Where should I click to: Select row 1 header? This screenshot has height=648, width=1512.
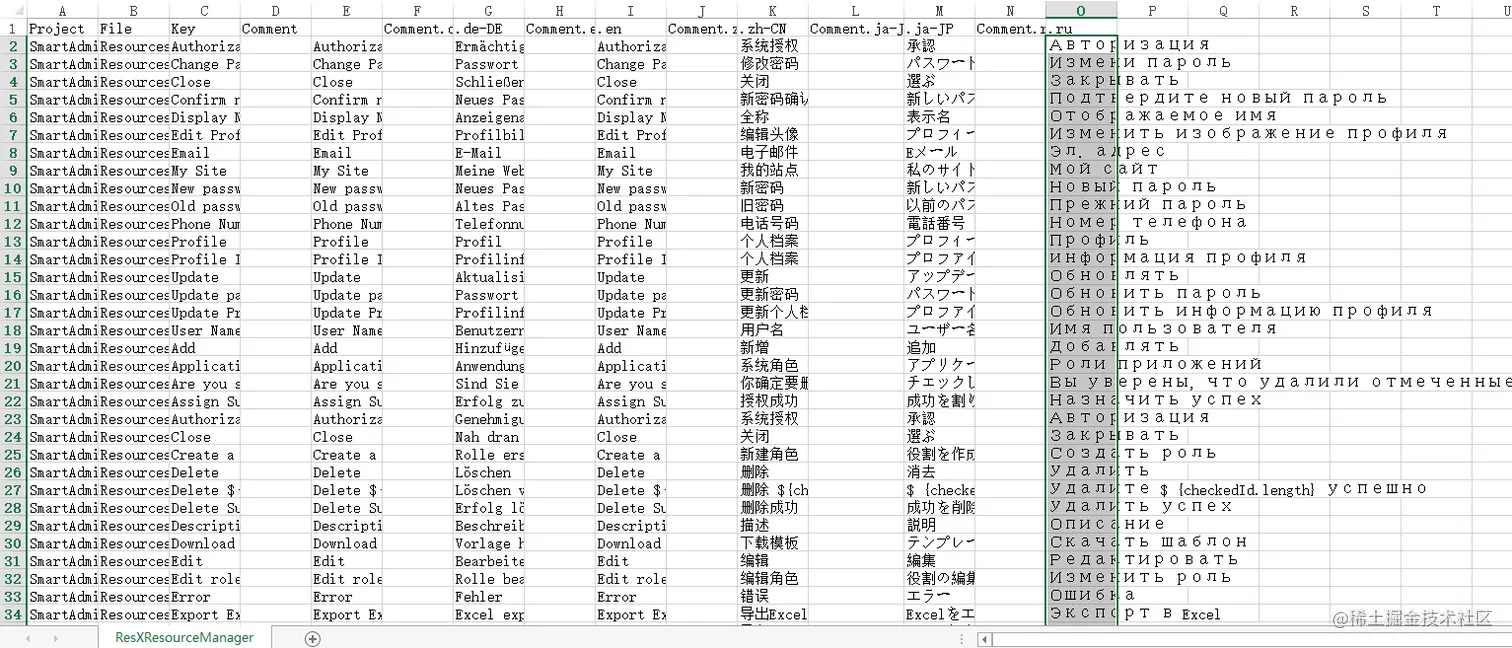click(13, 28)
